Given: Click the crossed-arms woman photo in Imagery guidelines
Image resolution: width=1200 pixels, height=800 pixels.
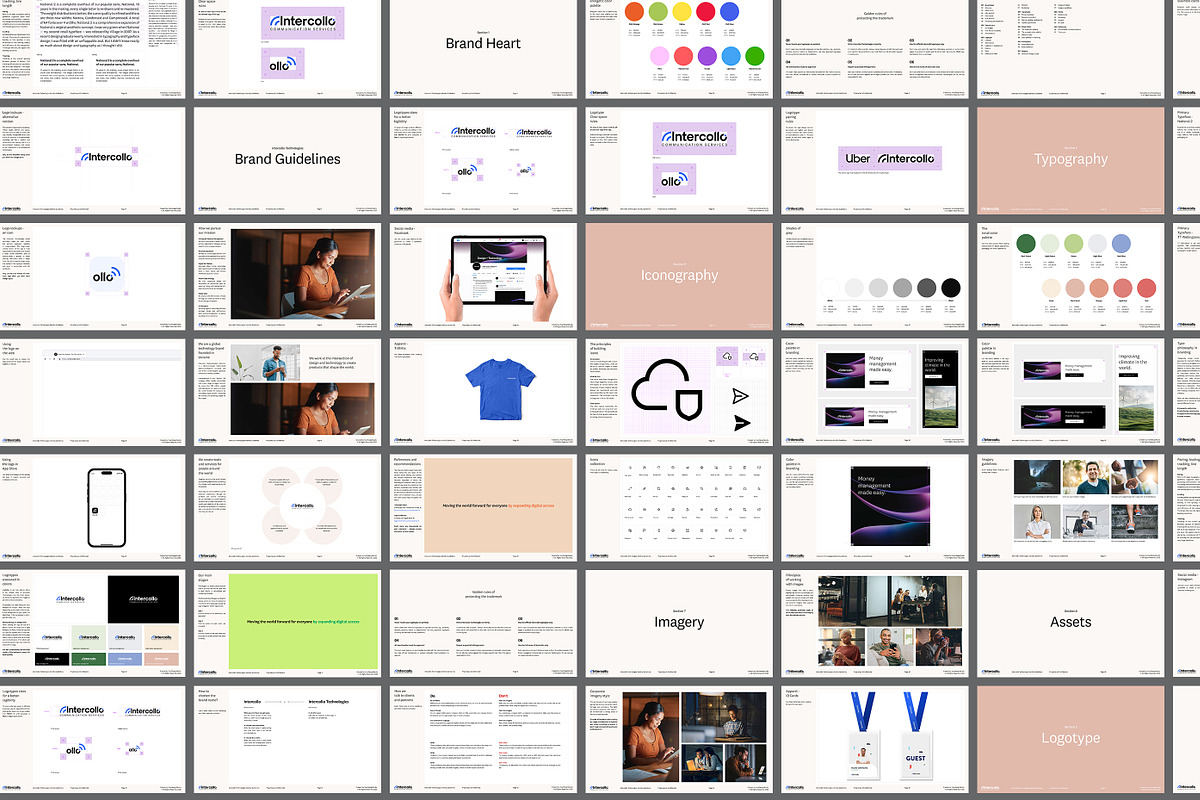Looking at the screenshot, I should pos(1038,520).
